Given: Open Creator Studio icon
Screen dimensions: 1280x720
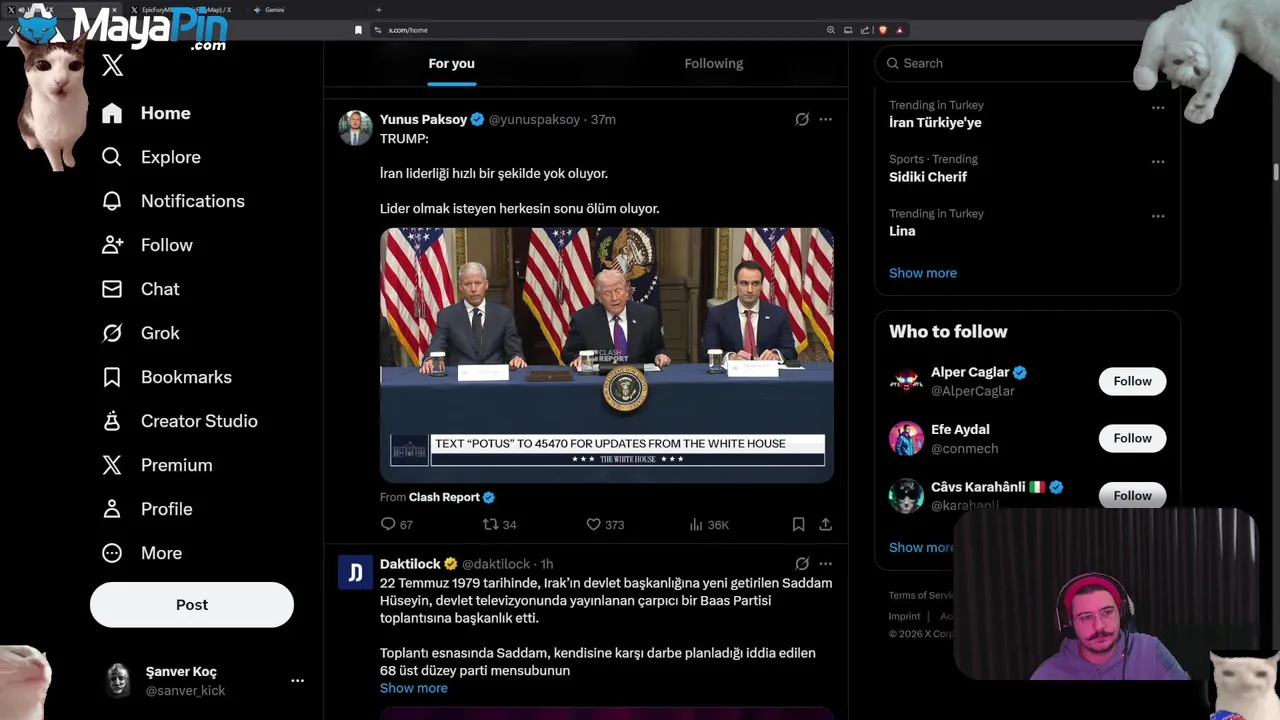Looking at the screenshot, I should coord(112,421).
